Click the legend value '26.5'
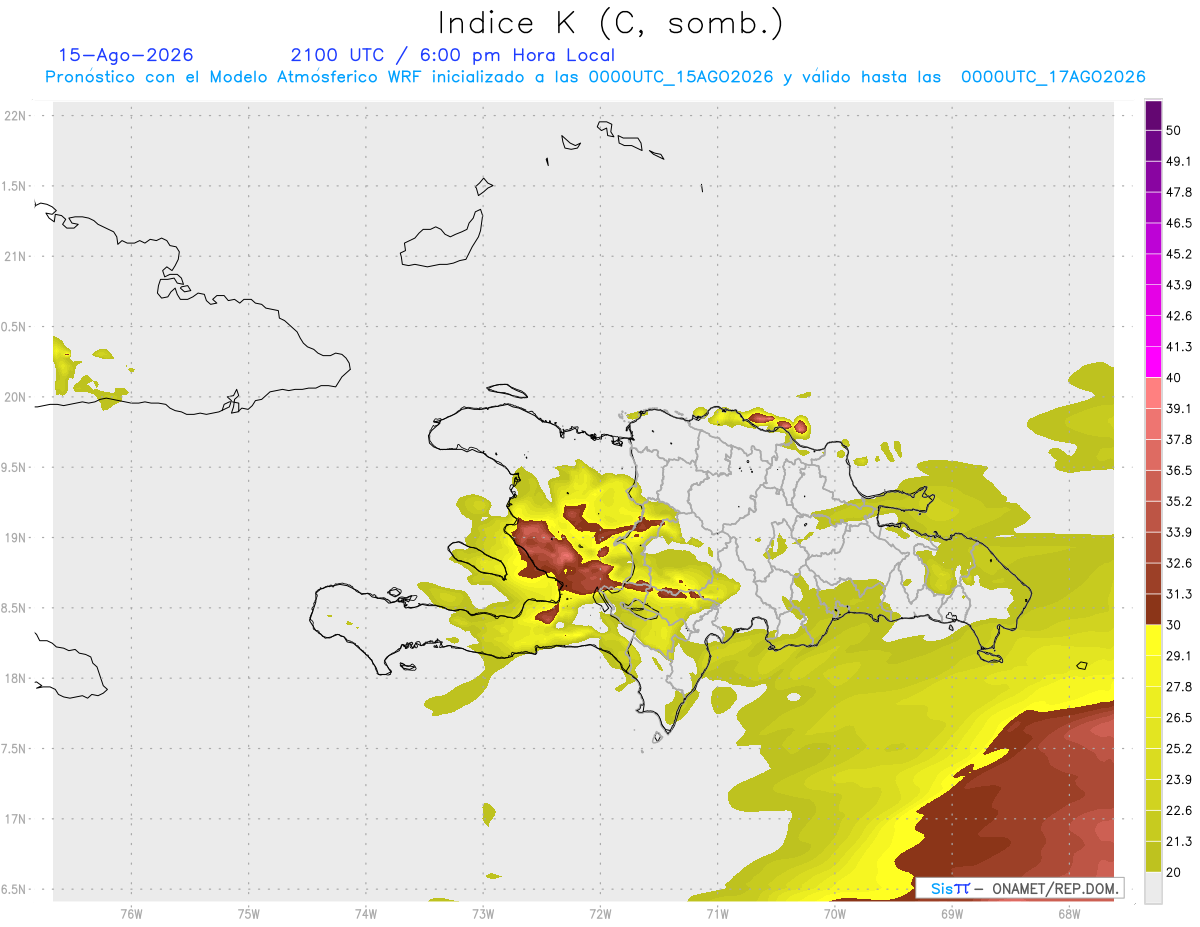This screenshot has height=927, width=1200. point(1179,718)
